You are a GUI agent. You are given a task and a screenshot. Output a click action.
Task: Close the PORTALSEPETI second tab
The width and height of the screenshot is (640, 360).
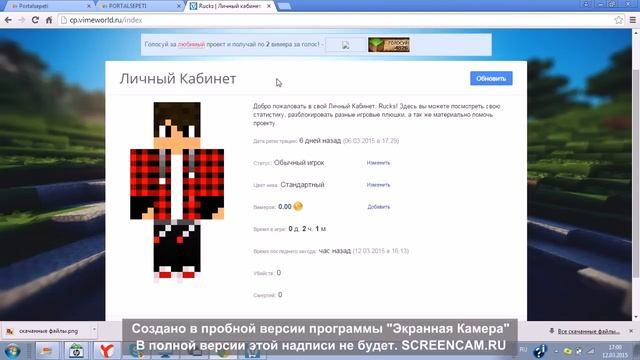pos(179,6)
